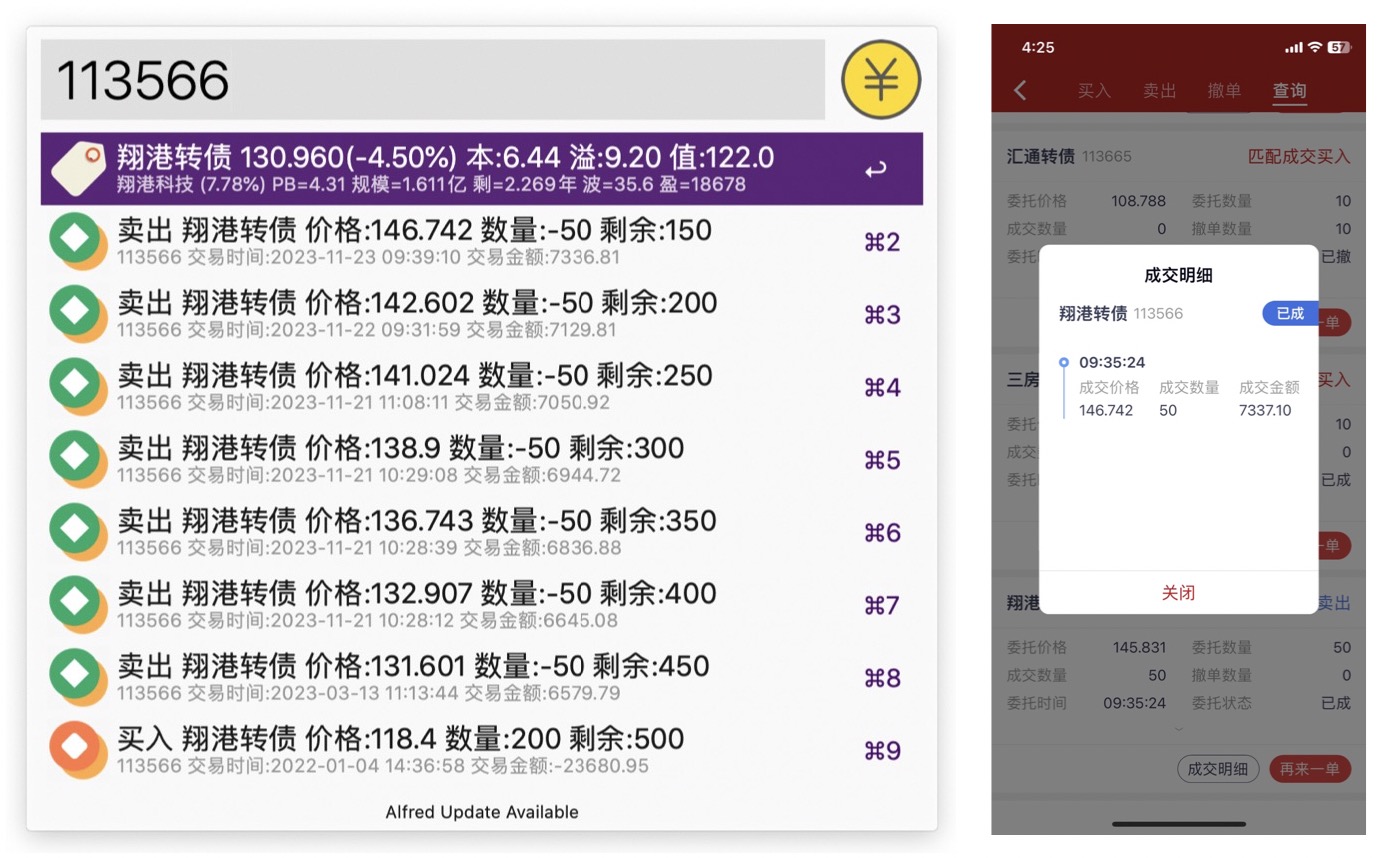Switch to the 卖出 tab
This screenshot has width=1390, height=858.
pos(1159,91)
